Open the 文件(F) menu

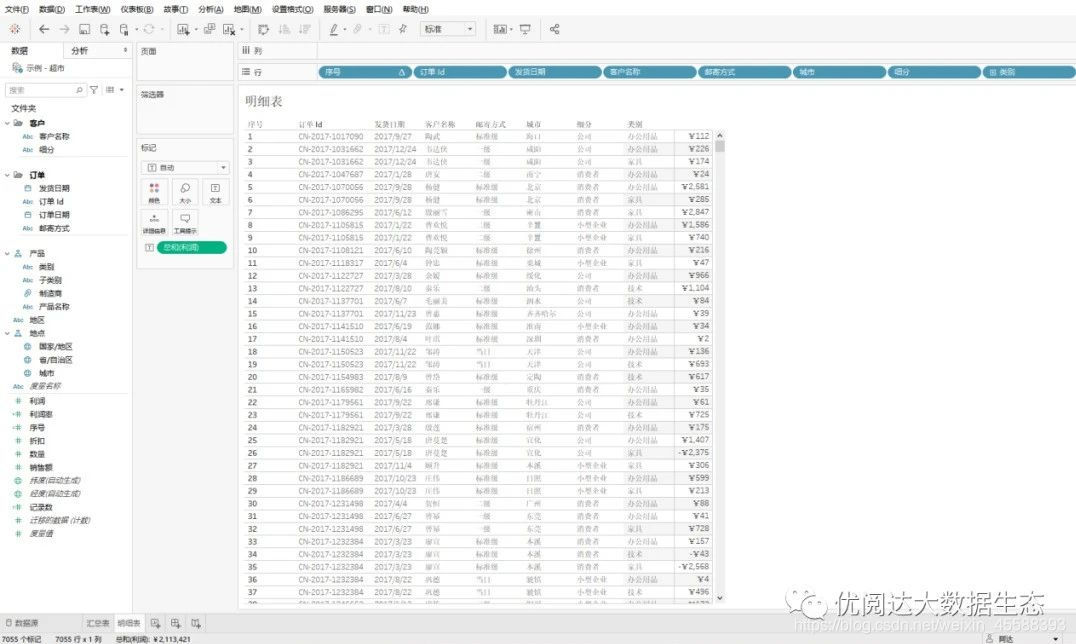17,9
